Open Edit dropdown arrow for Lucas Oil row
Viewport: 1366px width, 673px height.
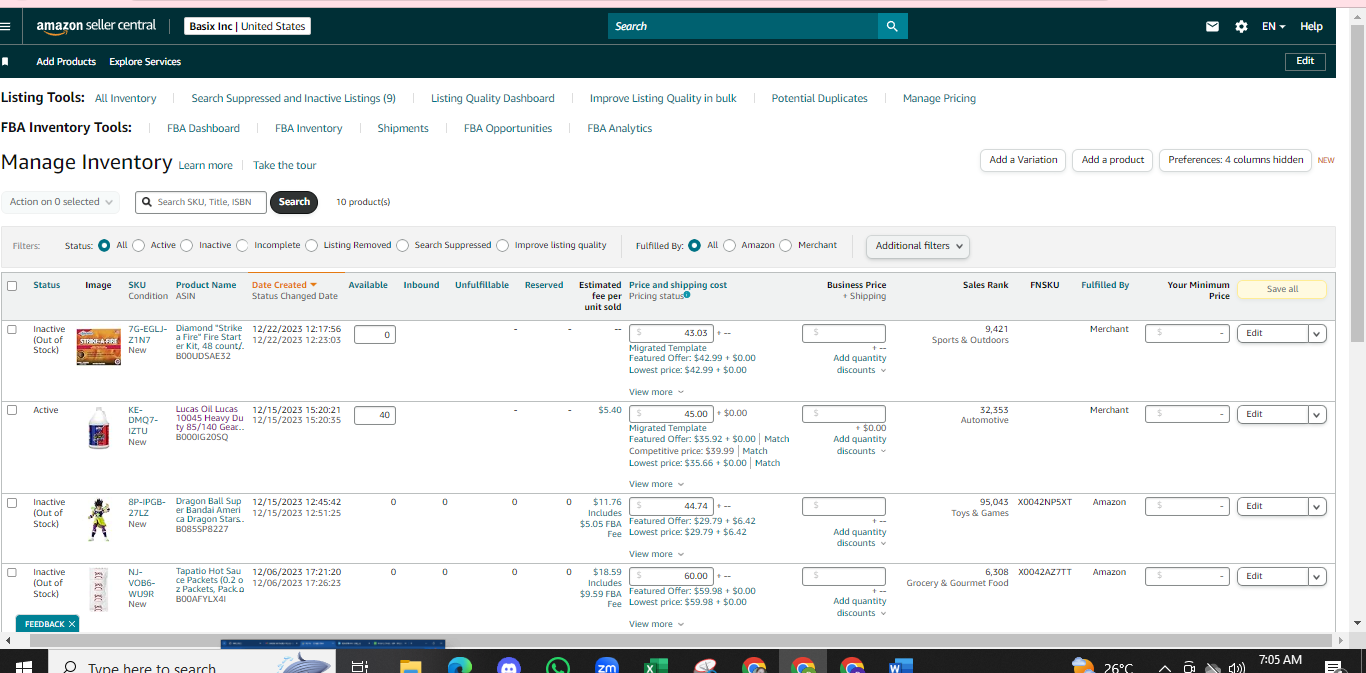1317,415
